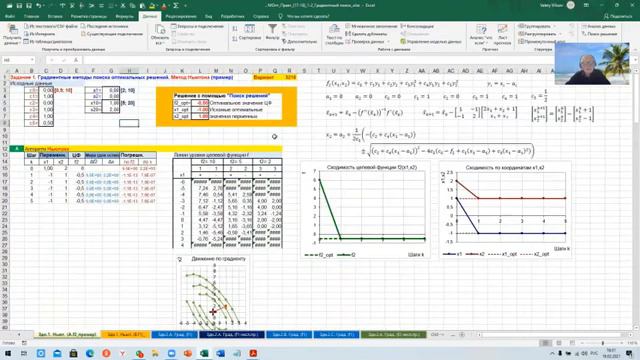This screenshot has width=640, height=360.
Task: Click From Table/Range (Из таблицы/диапазона)
Action: click(x=48, y=42)
